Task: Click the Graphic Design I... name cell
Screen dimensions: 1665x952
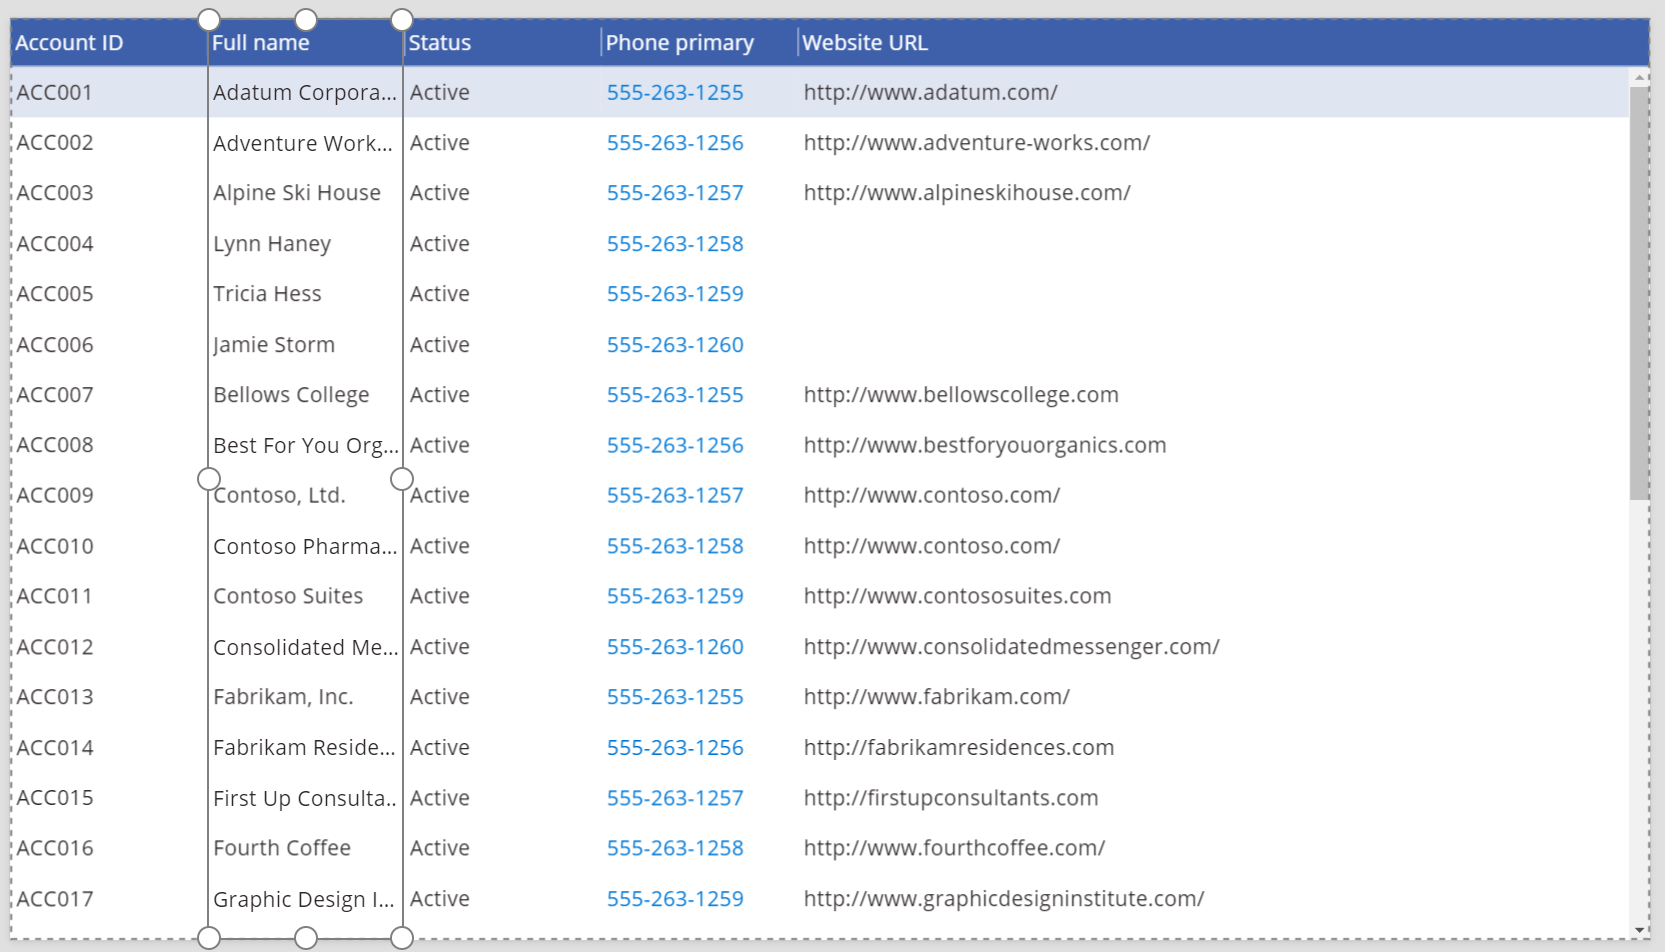Action: pos(304,899)
